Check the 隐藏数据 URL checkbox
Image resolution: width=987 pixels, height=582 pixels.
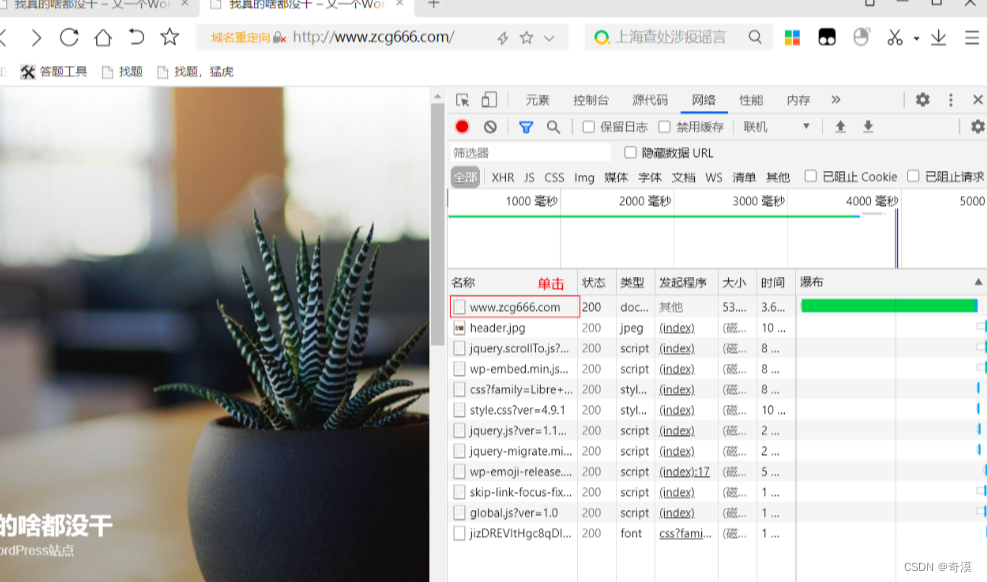tap(630, 152)
